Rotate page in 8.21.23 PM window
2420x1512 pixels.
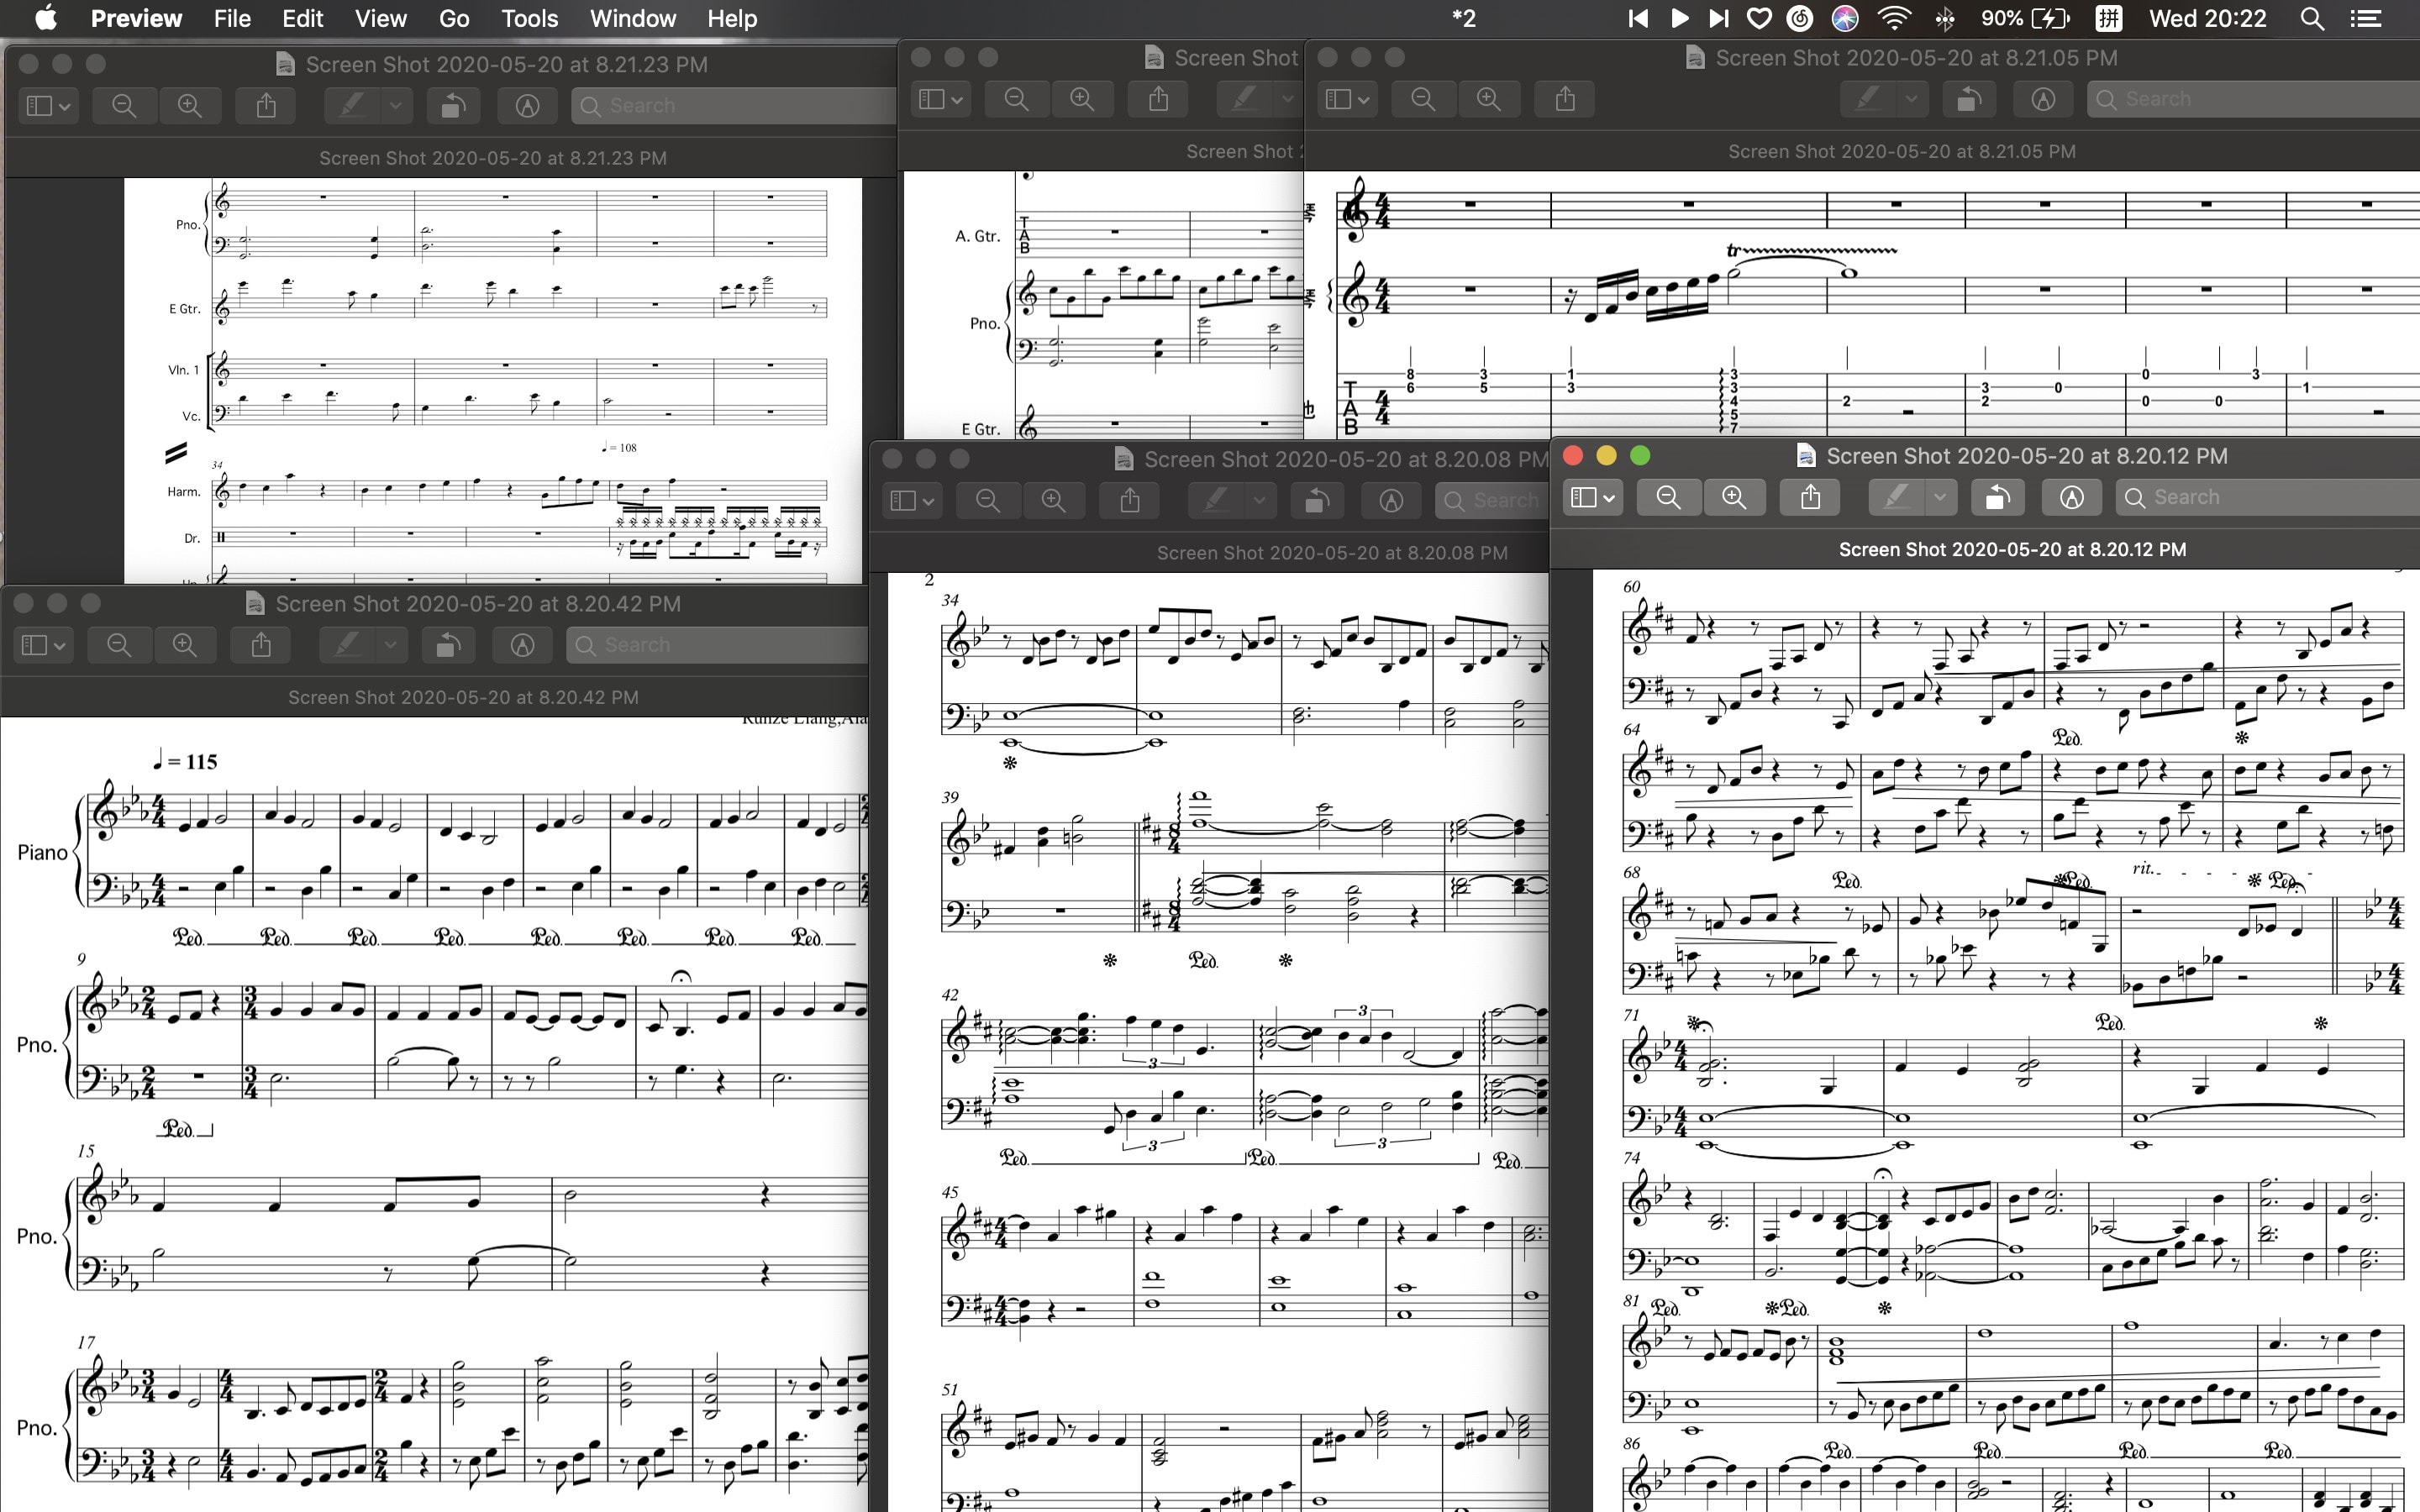(x=453, y=105)
